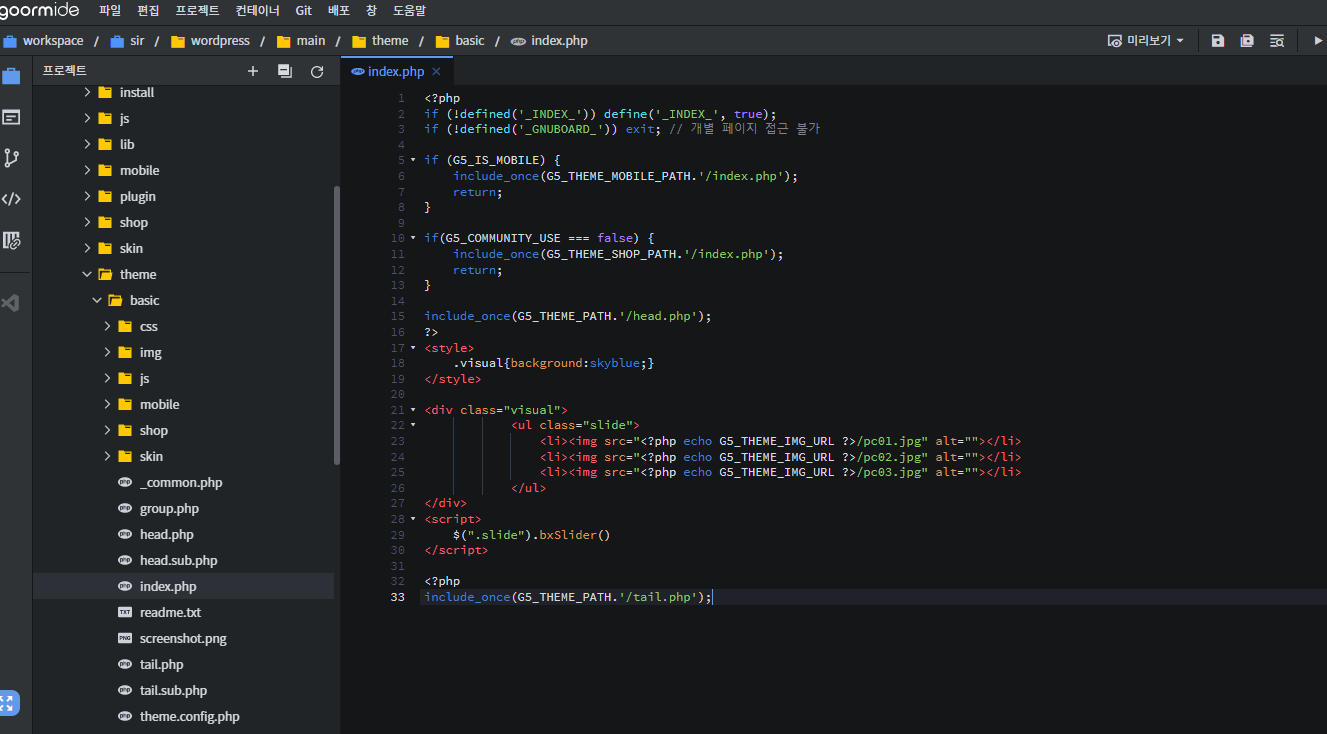This screenshot has width=1327, height=734.
Task: Fold the style block at line 17
Action: pos(412,348)
